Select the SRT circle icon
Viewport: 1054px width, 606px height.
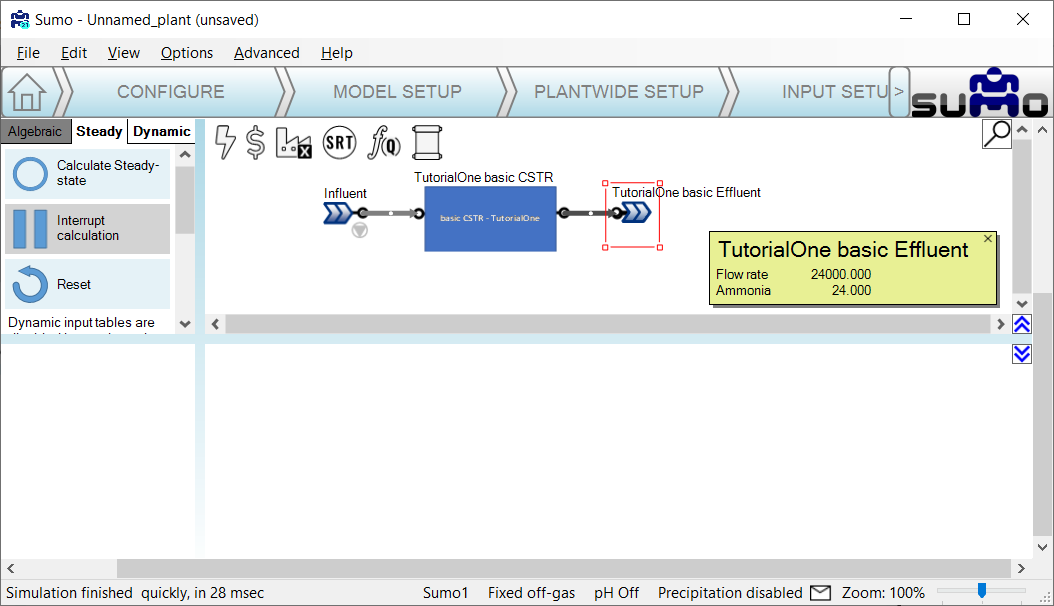click(340, 143)
